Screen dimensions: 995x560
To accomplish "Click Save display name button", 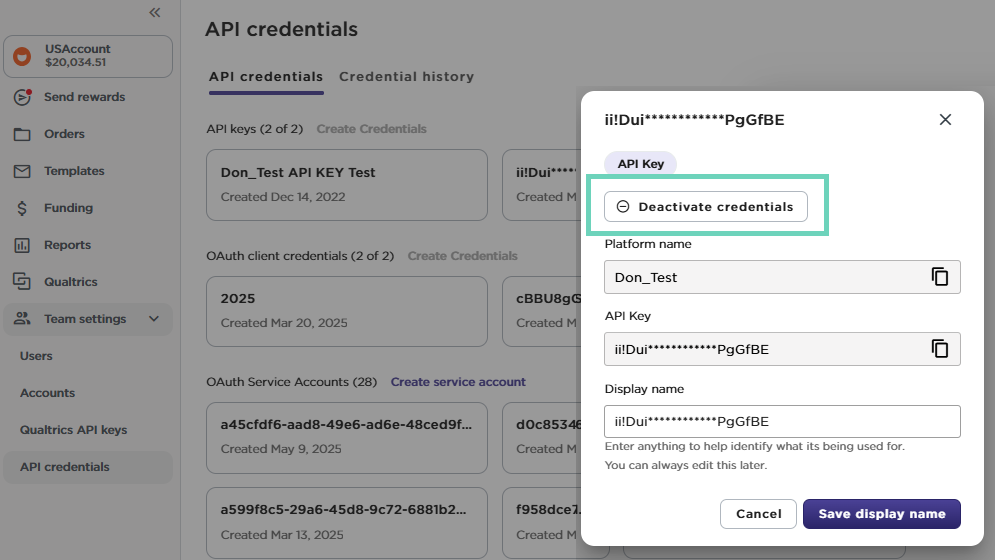I will (x=881, y=514).
